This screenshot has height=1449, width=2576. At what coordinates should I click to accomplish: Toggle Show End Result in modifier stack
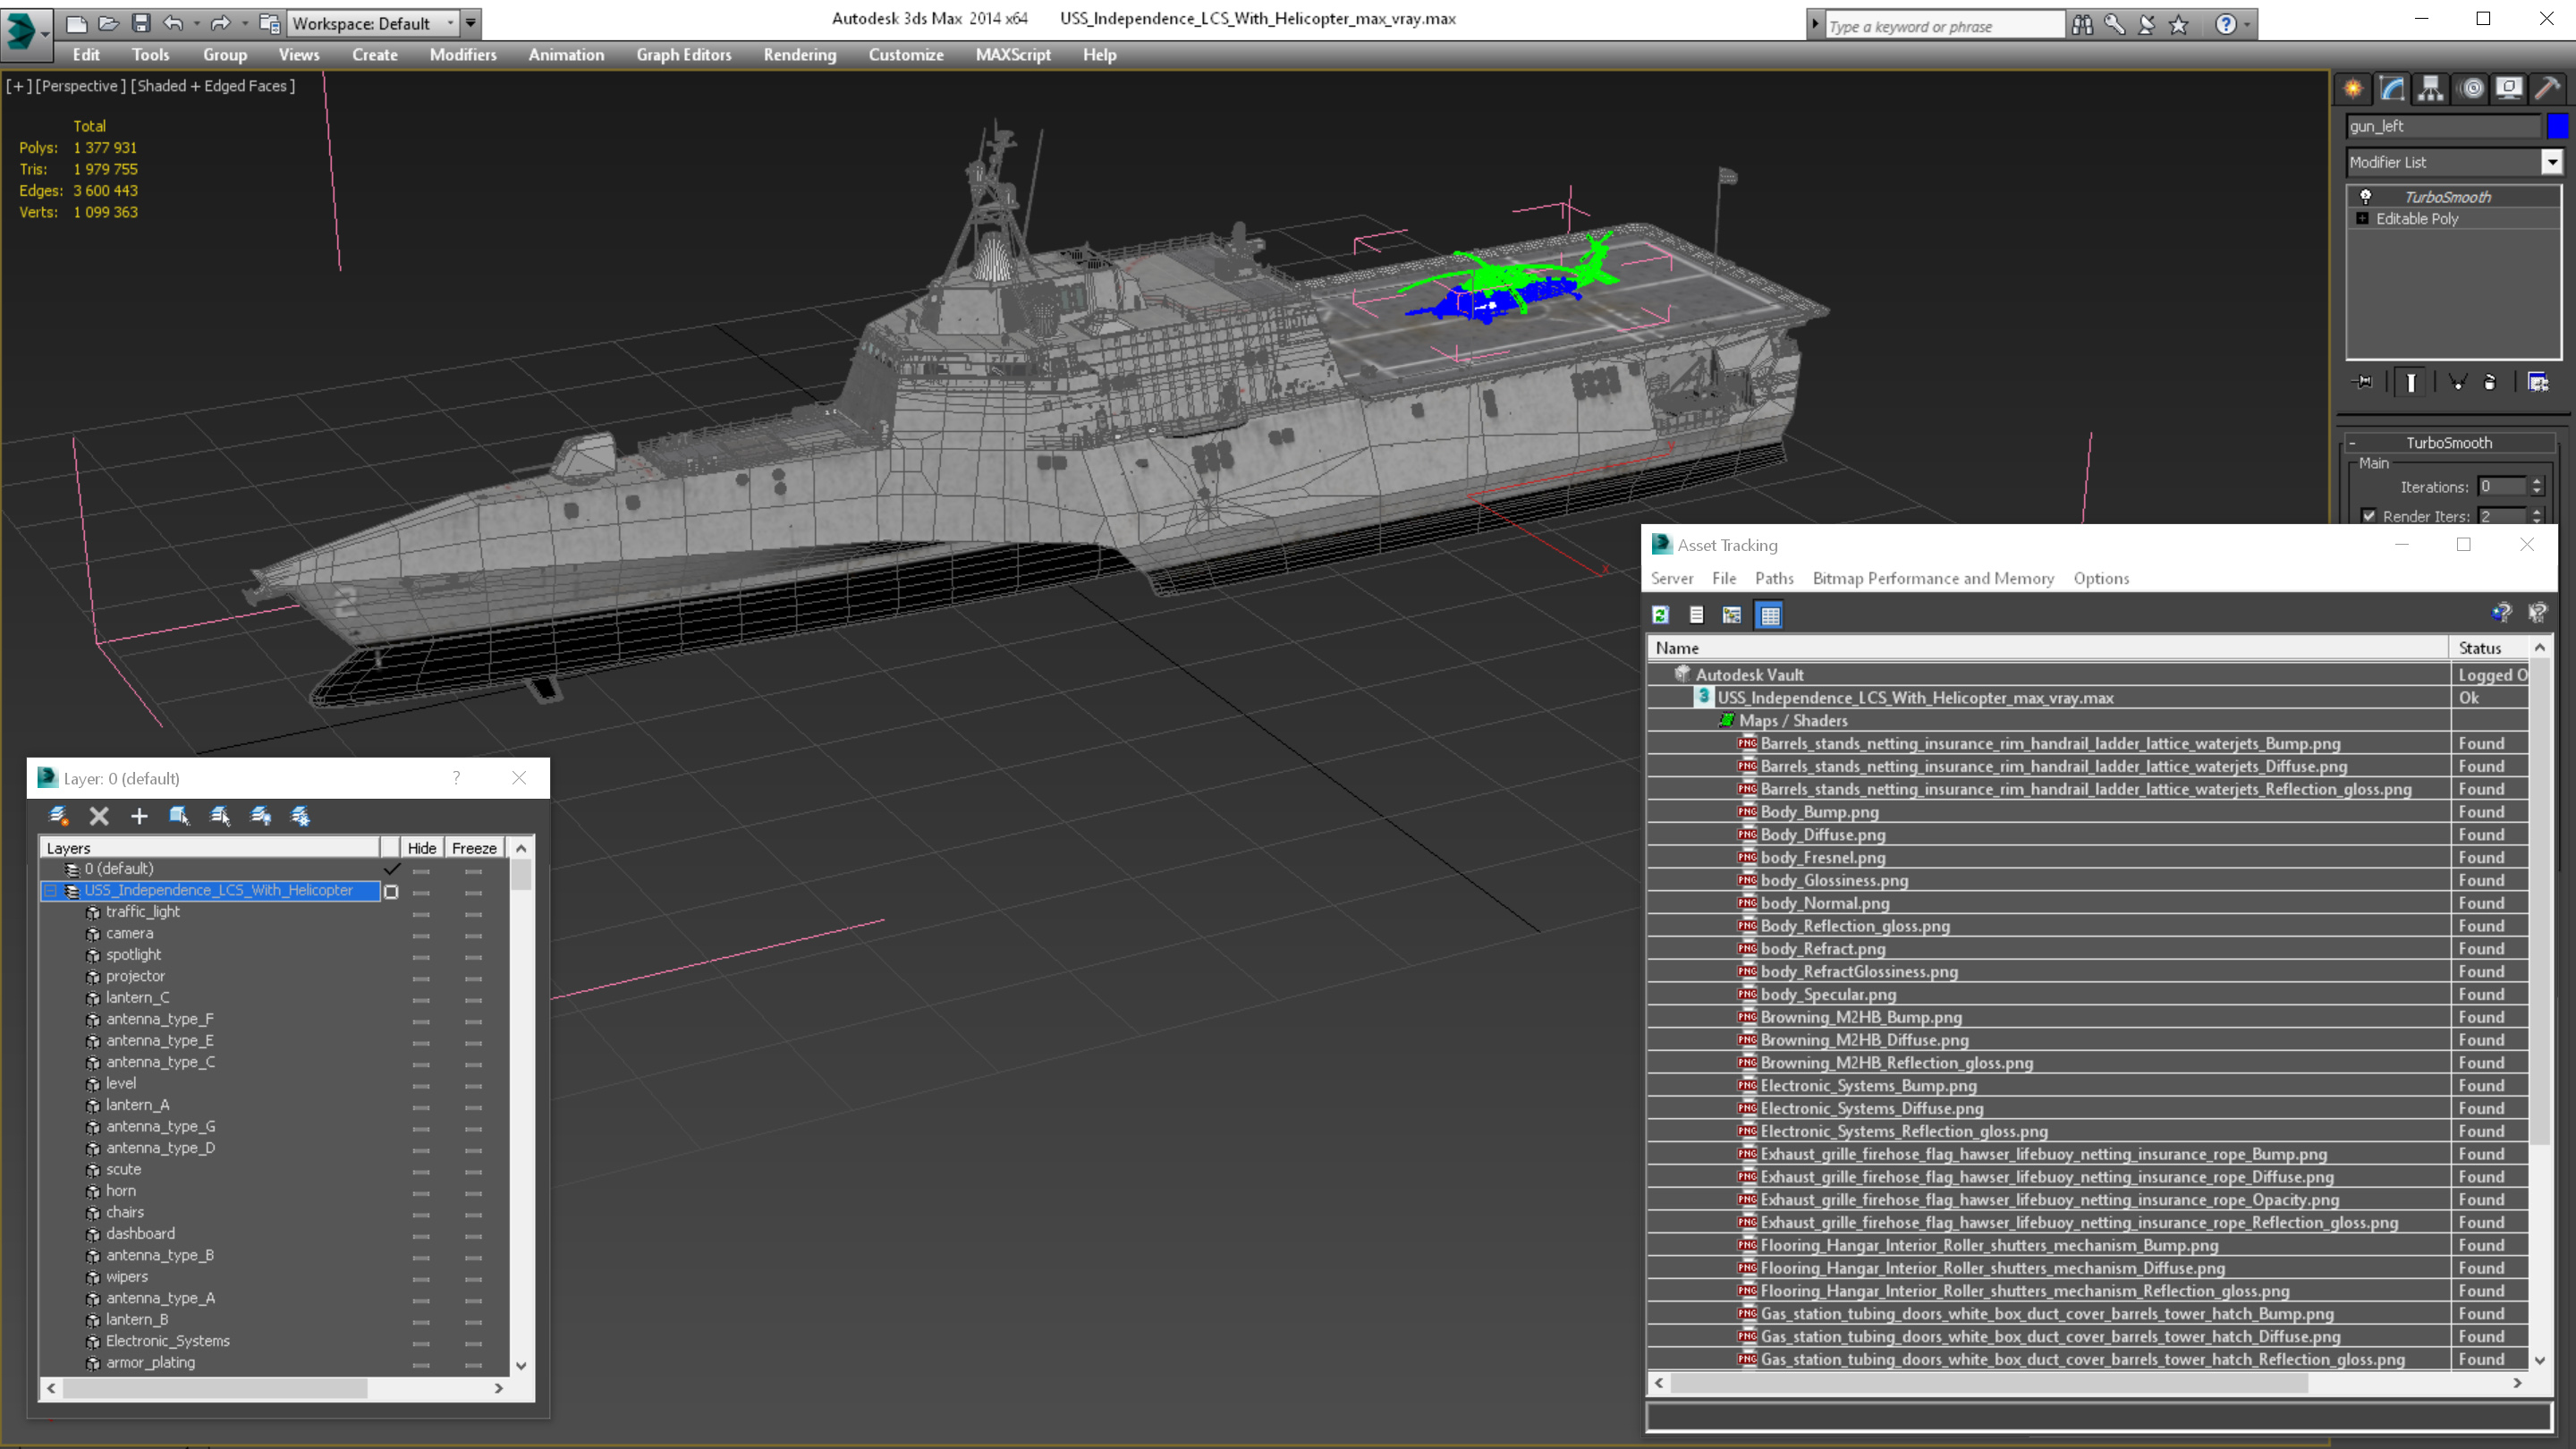[2411, 382]
